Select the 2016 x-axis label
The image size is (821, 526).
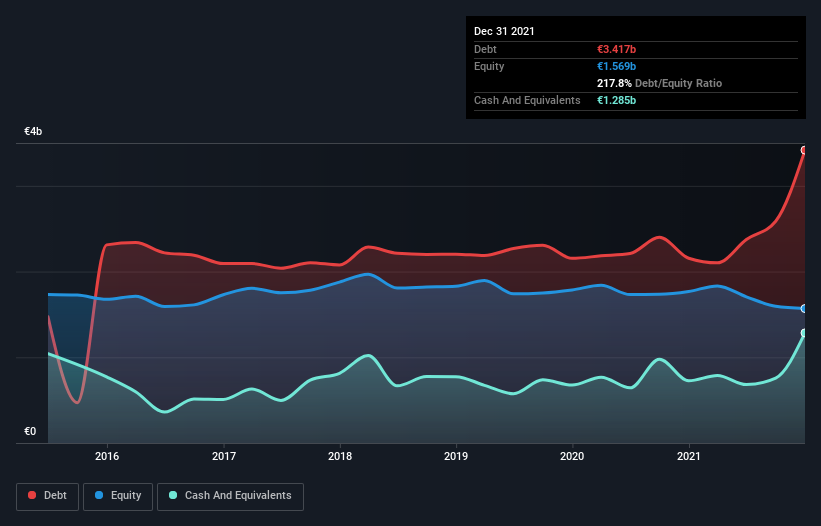click(107, 456)
